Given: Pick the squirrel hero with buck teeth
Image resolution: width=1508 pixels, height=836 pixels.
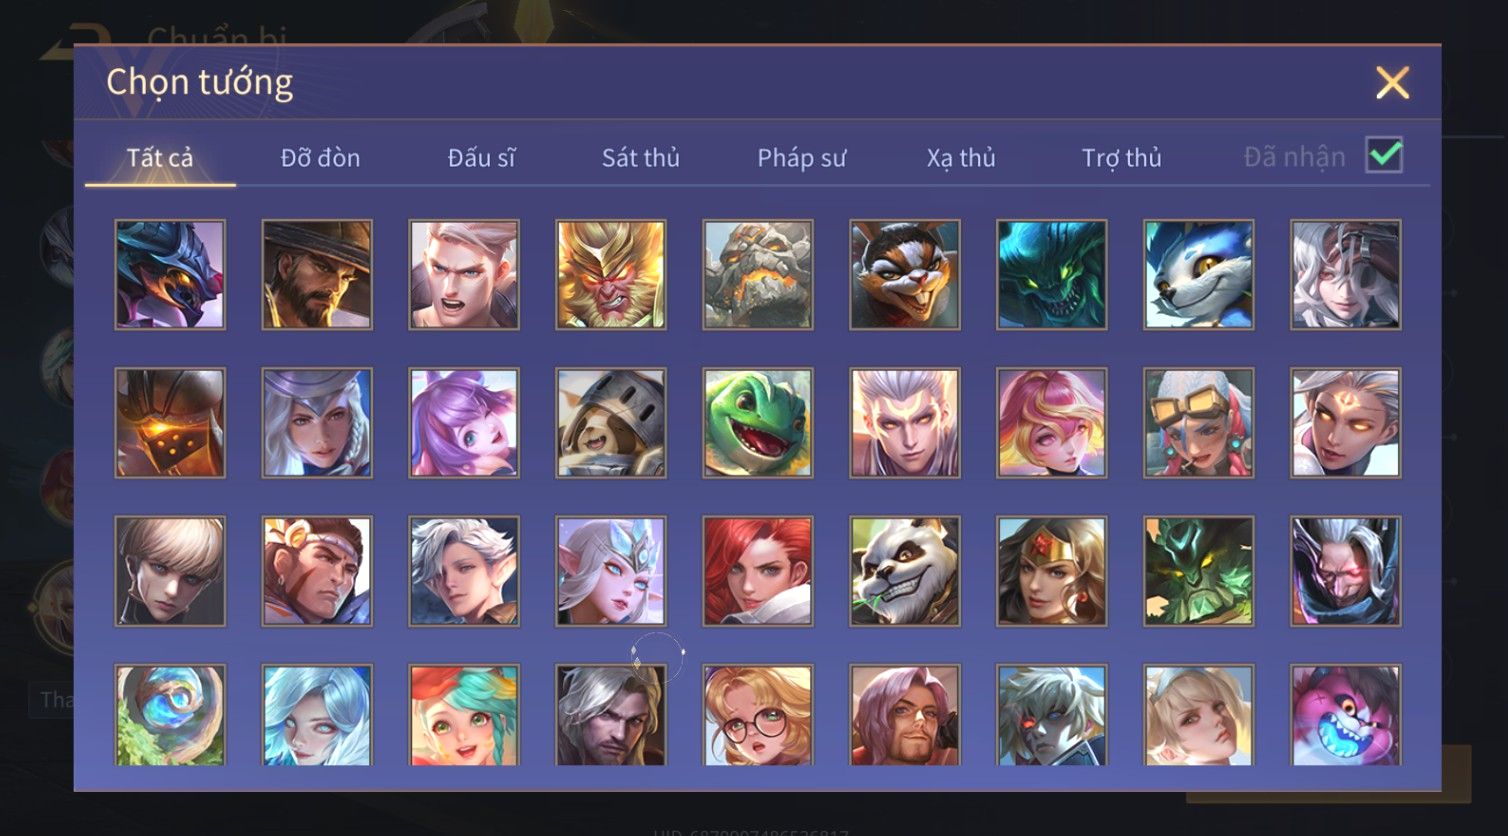Looking at the screenshot, I should pos(905,275).
